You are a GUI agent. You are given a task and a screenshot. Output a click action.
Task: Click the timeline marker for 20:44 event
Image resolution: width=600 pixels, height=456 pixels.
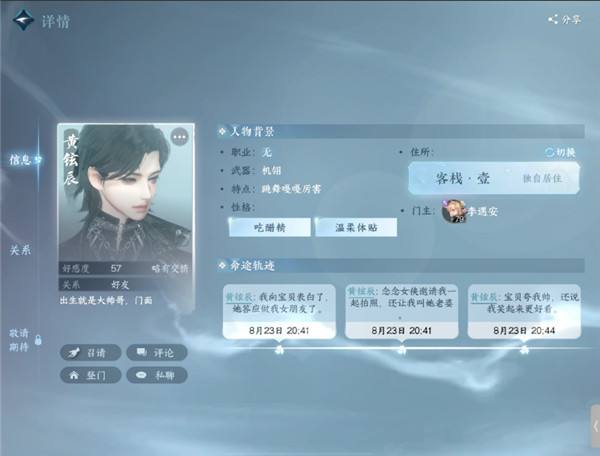525,349
